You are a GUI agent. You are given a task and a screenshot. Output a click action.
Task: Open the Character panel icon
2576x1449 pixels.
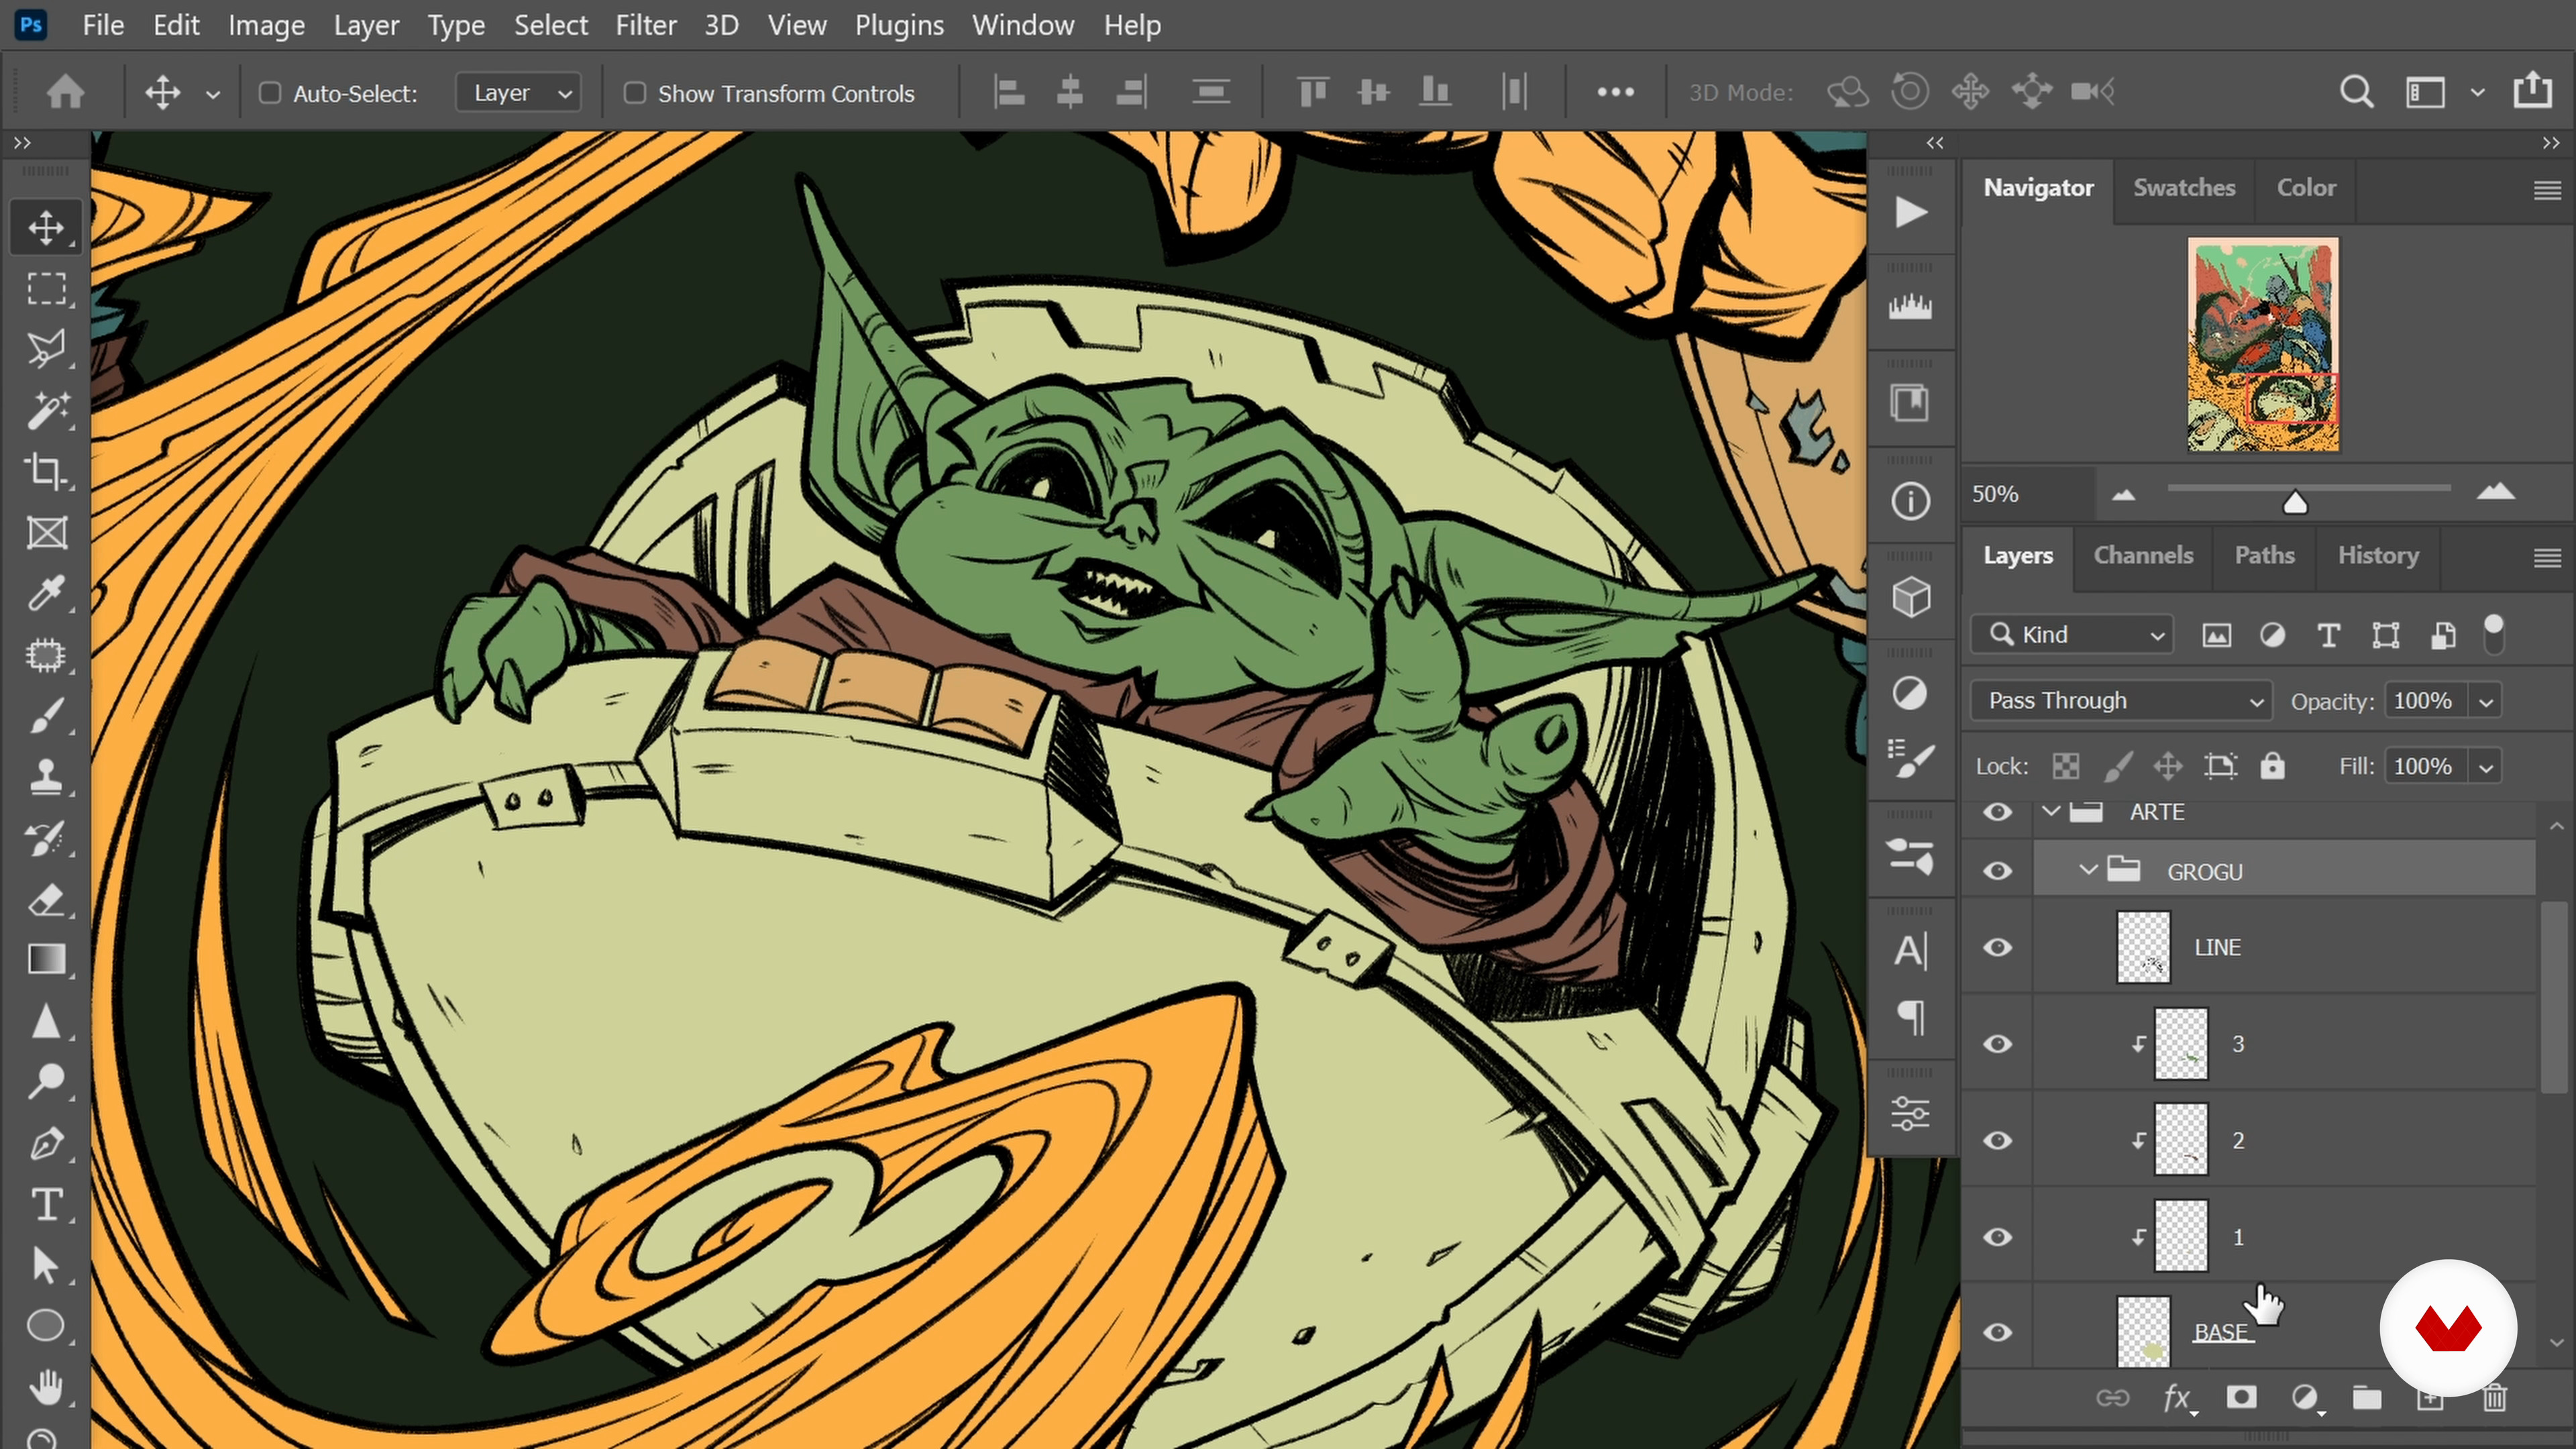click(x=1910, y=950)
